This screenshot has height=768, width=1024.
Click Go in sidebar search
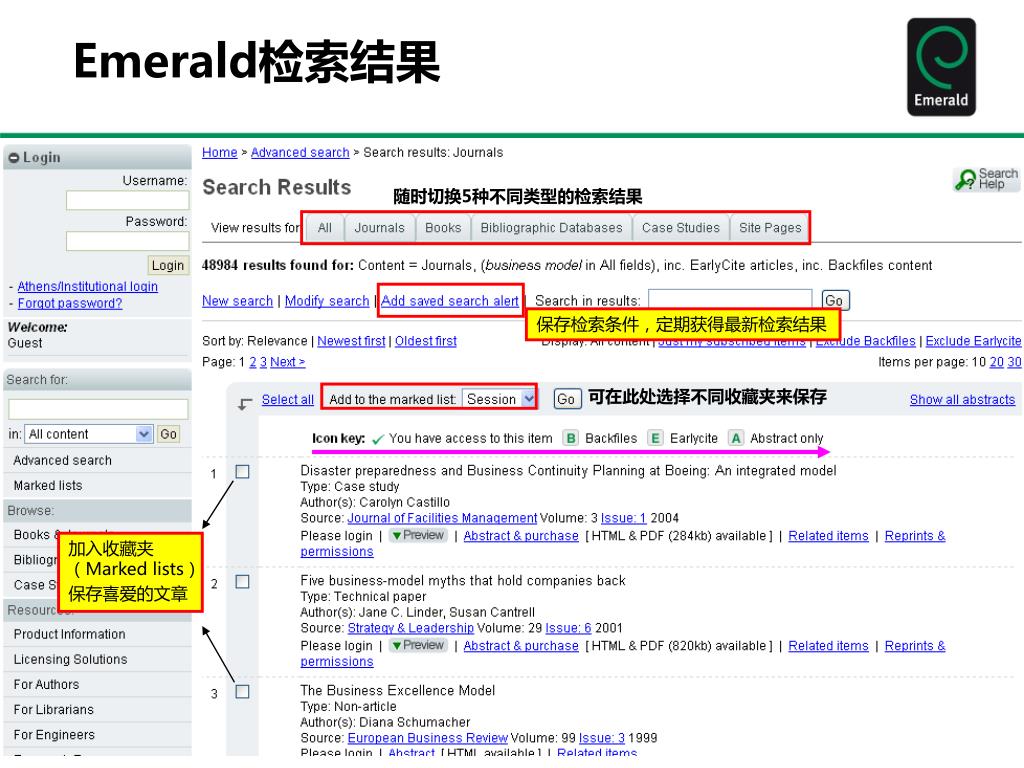(x=168, y=434)
